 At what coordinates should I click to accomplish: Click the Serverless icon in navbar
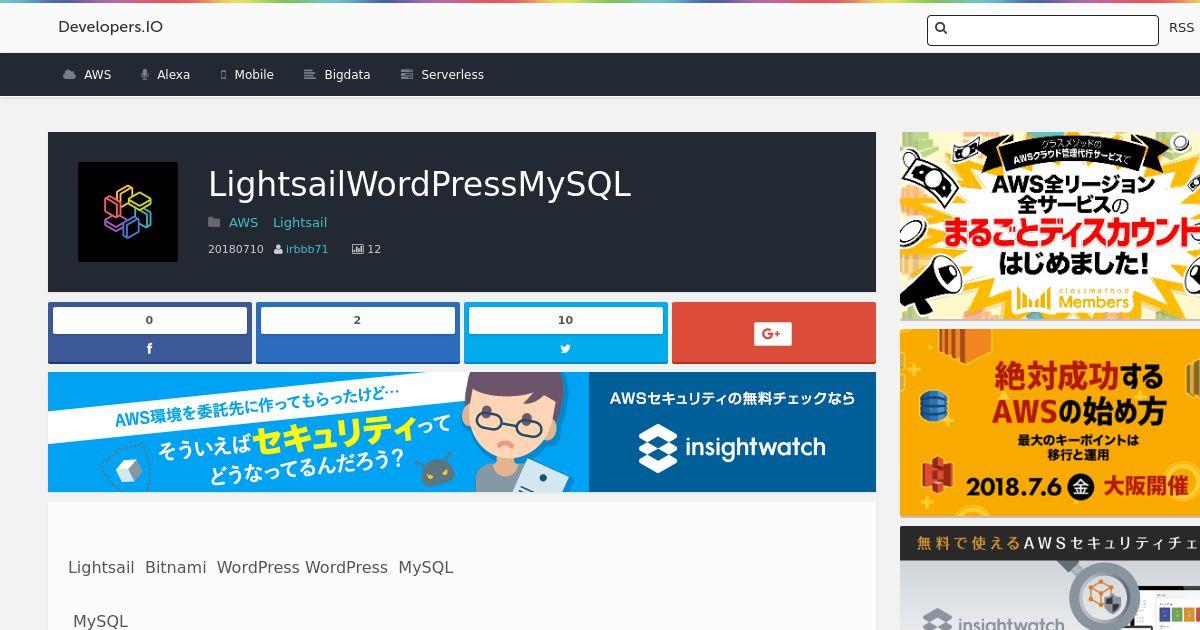pyautogui.click(x=406, y=75)
